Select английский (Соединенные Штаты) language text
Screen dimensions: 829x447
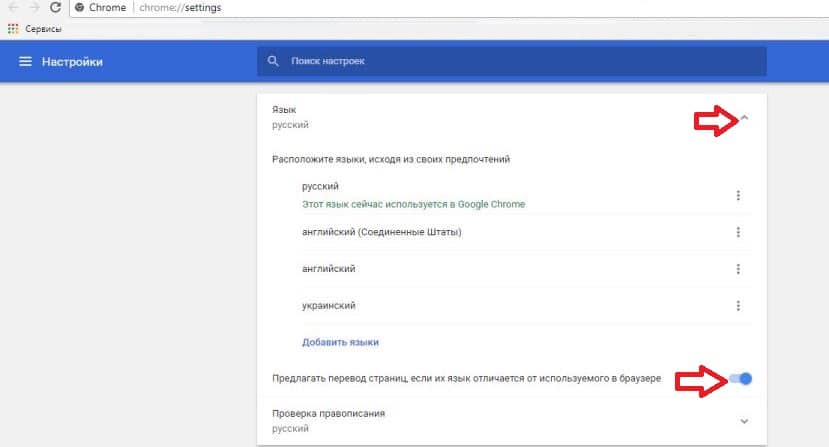click(x=382, y=232)
